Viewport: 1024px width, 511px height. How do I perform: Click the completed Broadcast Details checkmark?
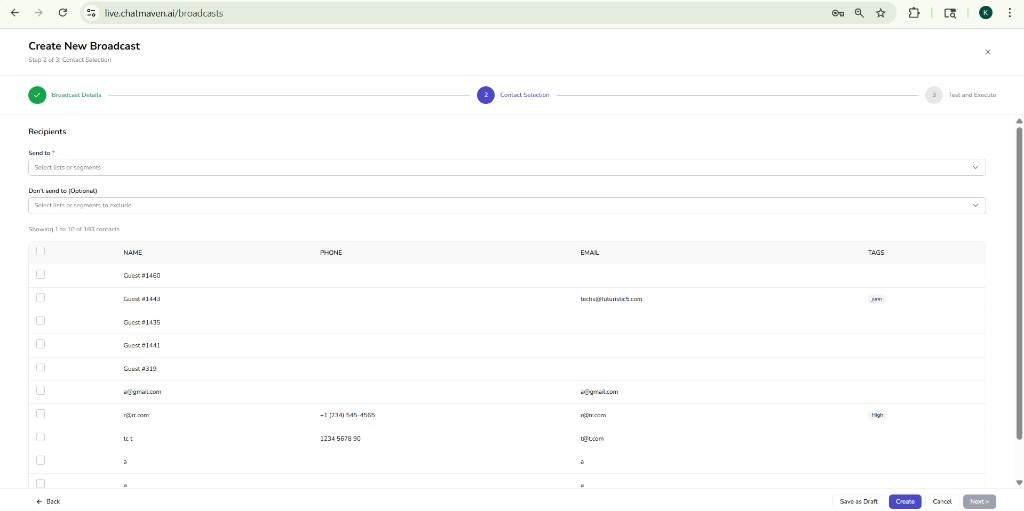point(37,95)
